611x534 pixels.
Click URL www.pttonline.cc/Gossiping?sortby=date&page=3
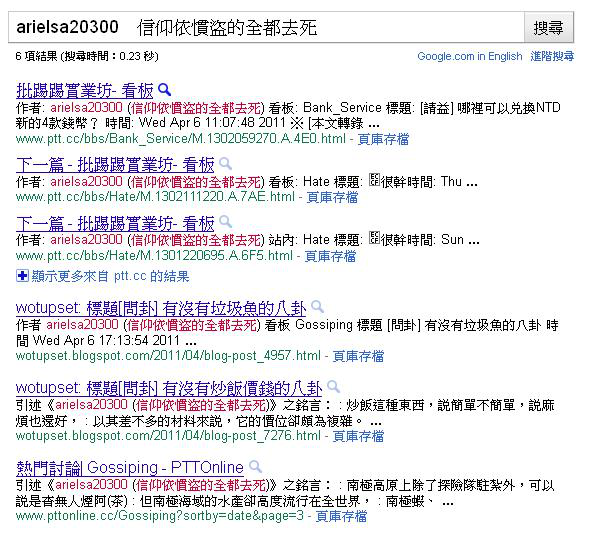[160, 516]
